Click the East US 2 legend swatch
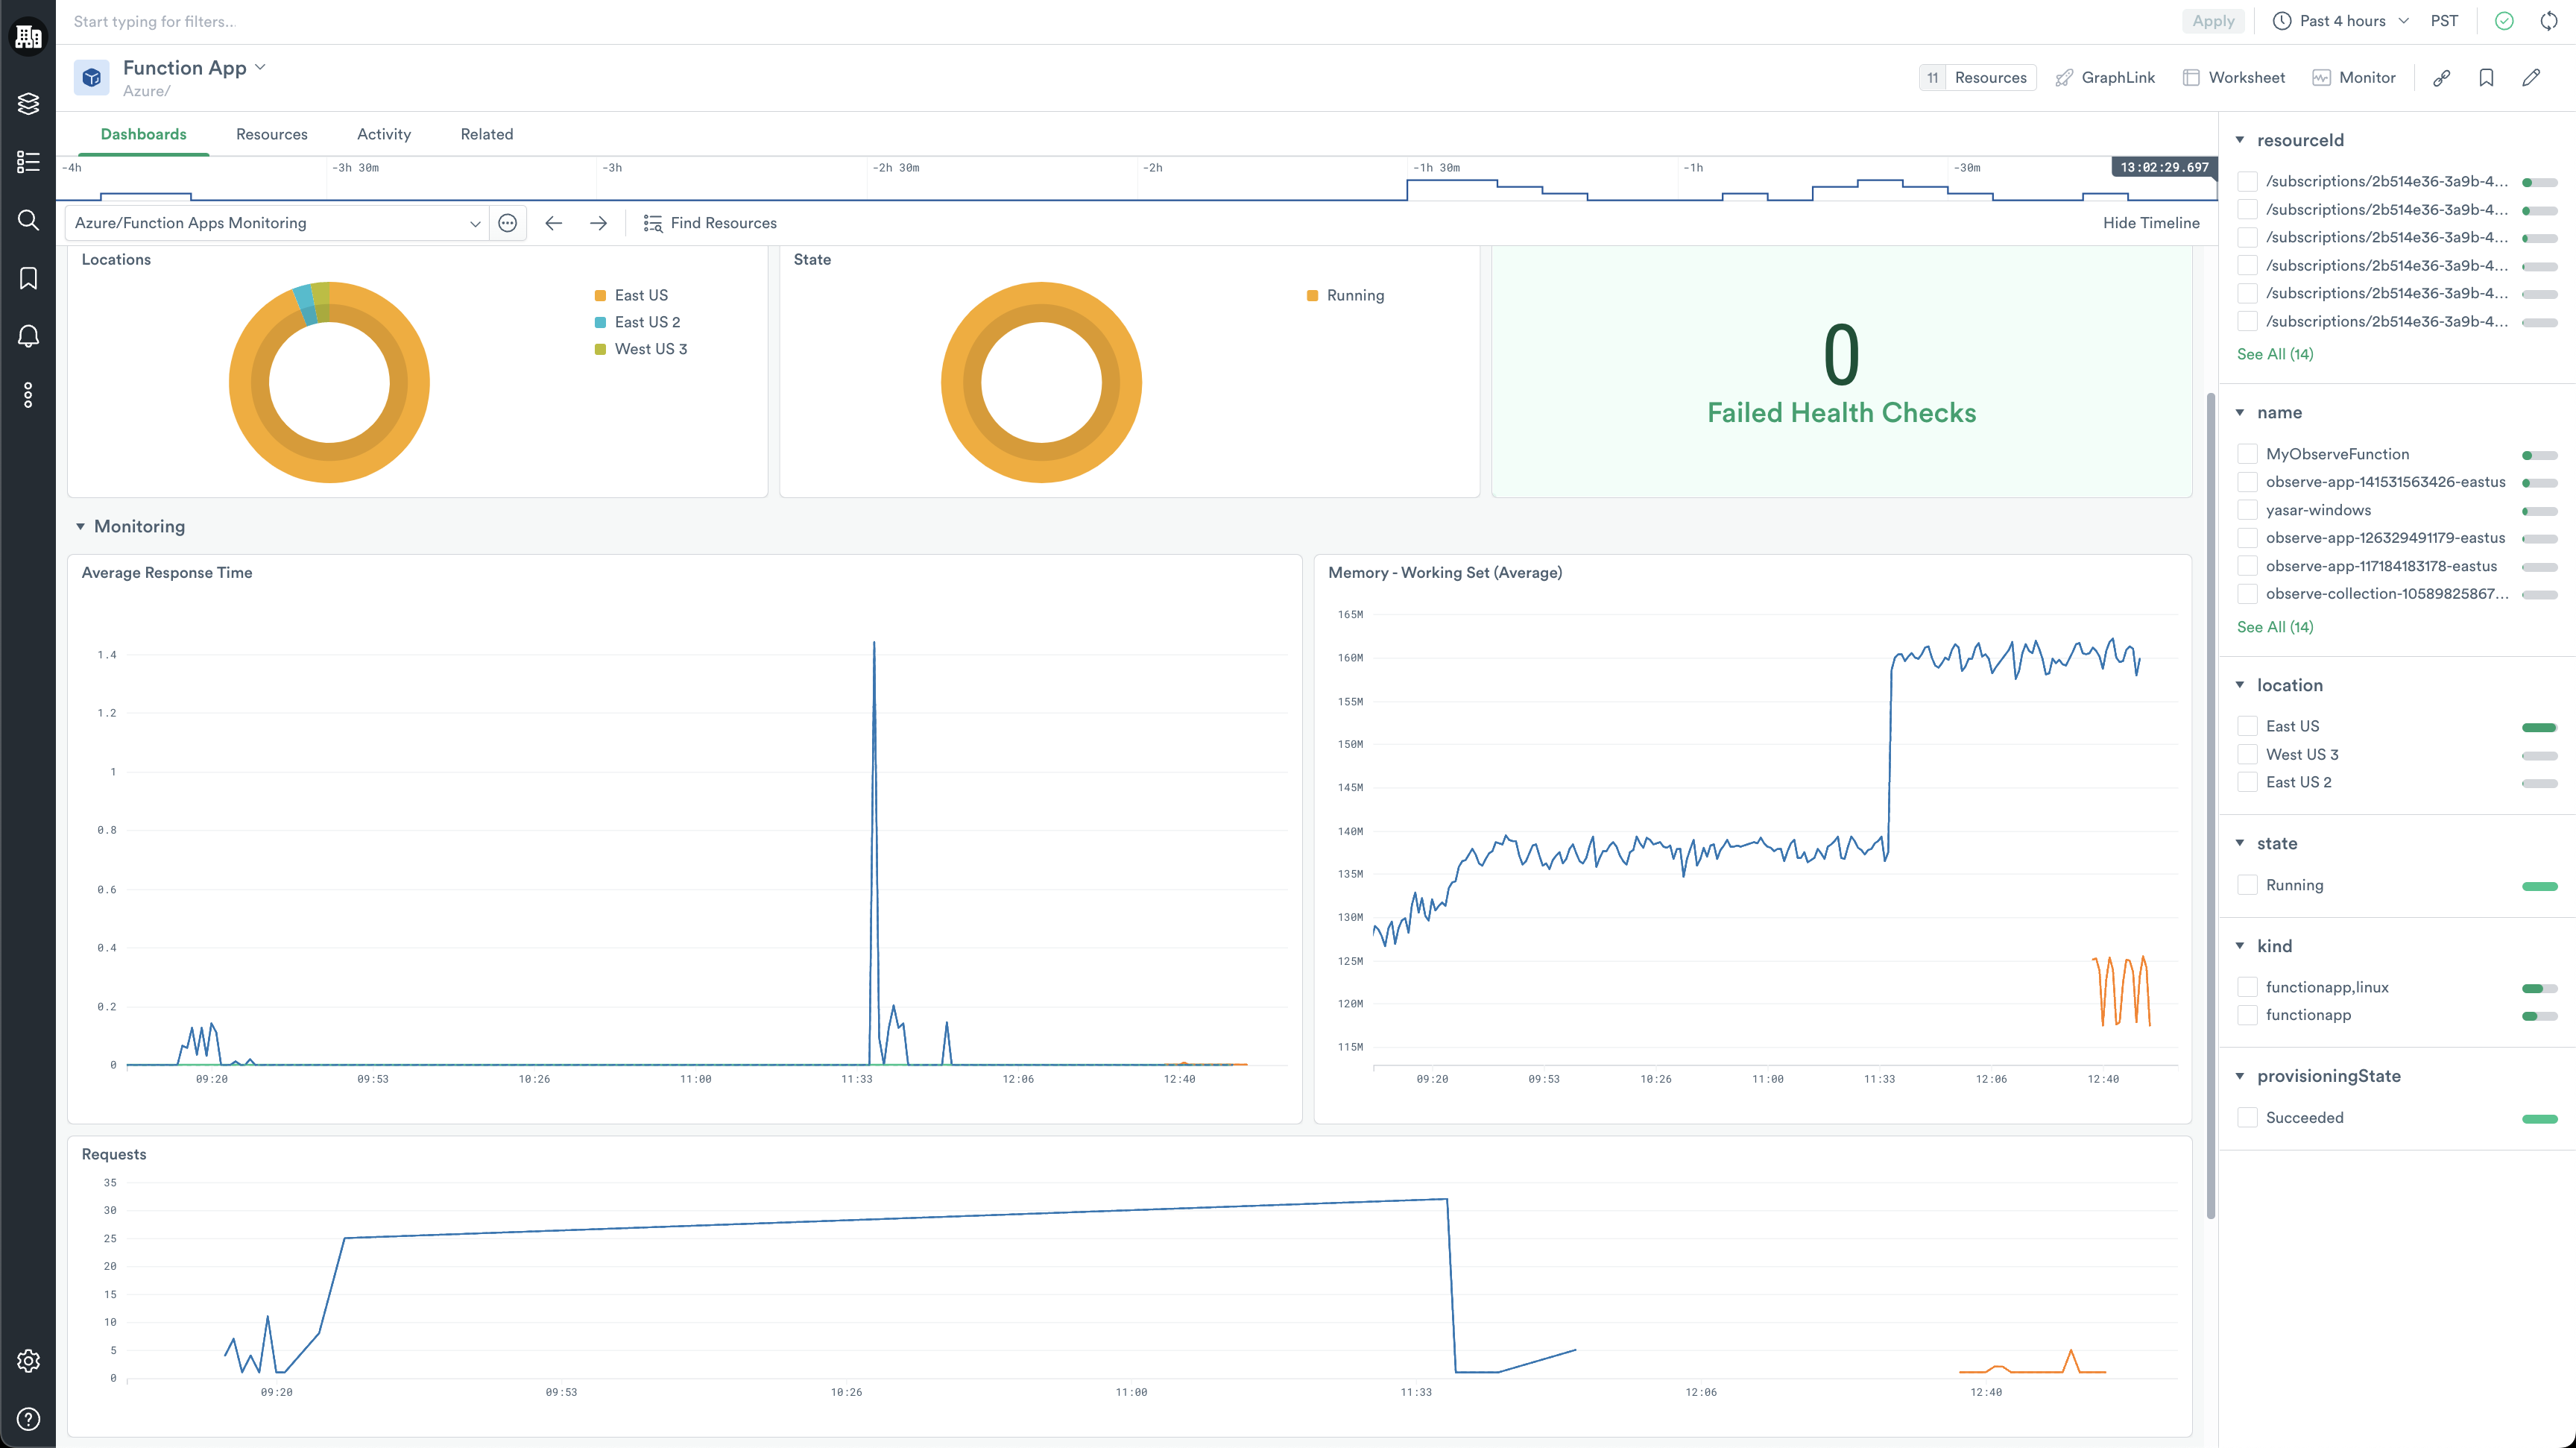 click(600, 322)
